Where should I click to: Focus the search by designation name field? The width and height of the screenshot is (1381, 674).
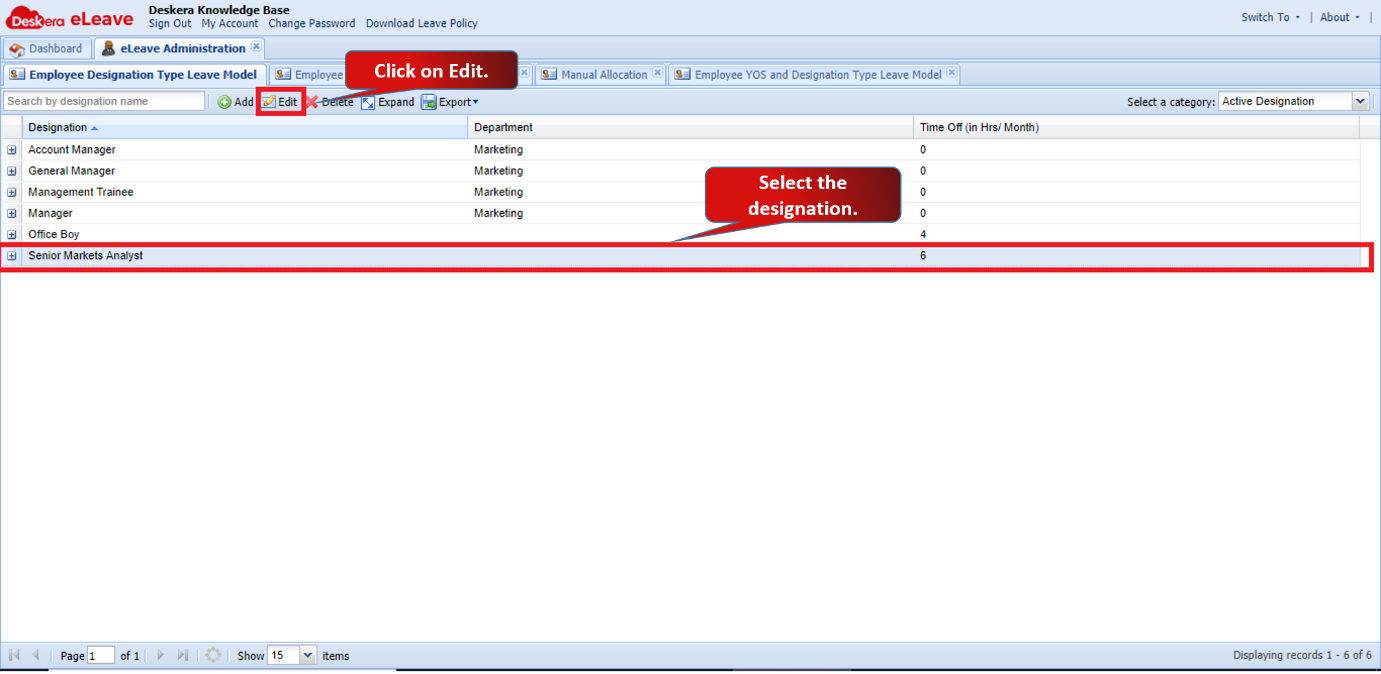pos(104,101)
